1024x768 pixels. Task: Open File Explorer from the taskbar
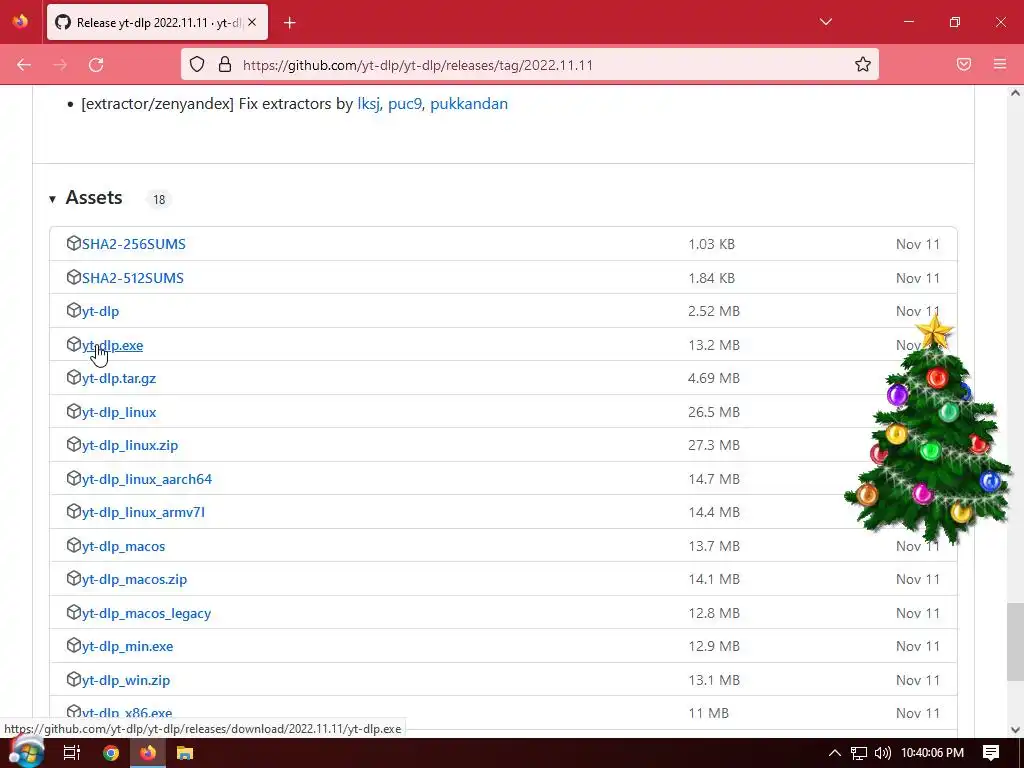(x=185, y=753)
